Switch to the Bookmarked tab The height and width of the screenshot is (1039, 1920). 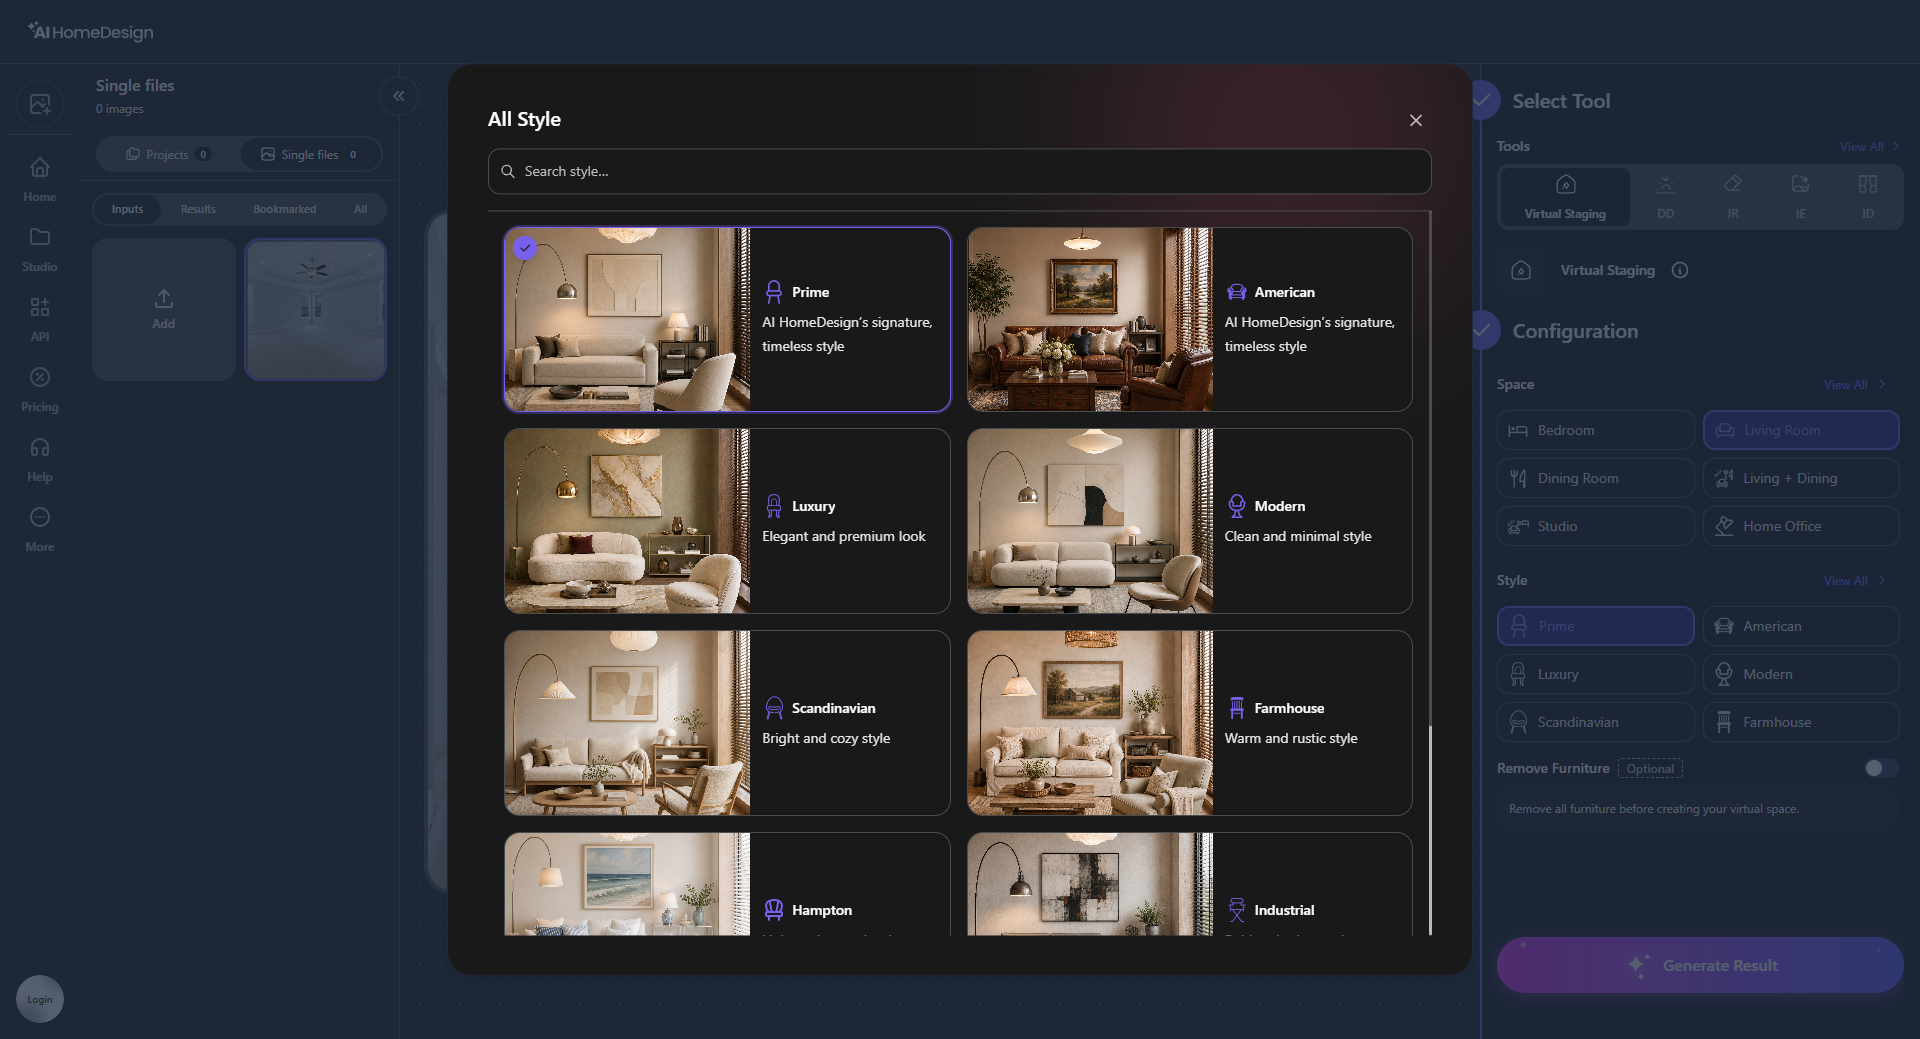coord(284,209)
